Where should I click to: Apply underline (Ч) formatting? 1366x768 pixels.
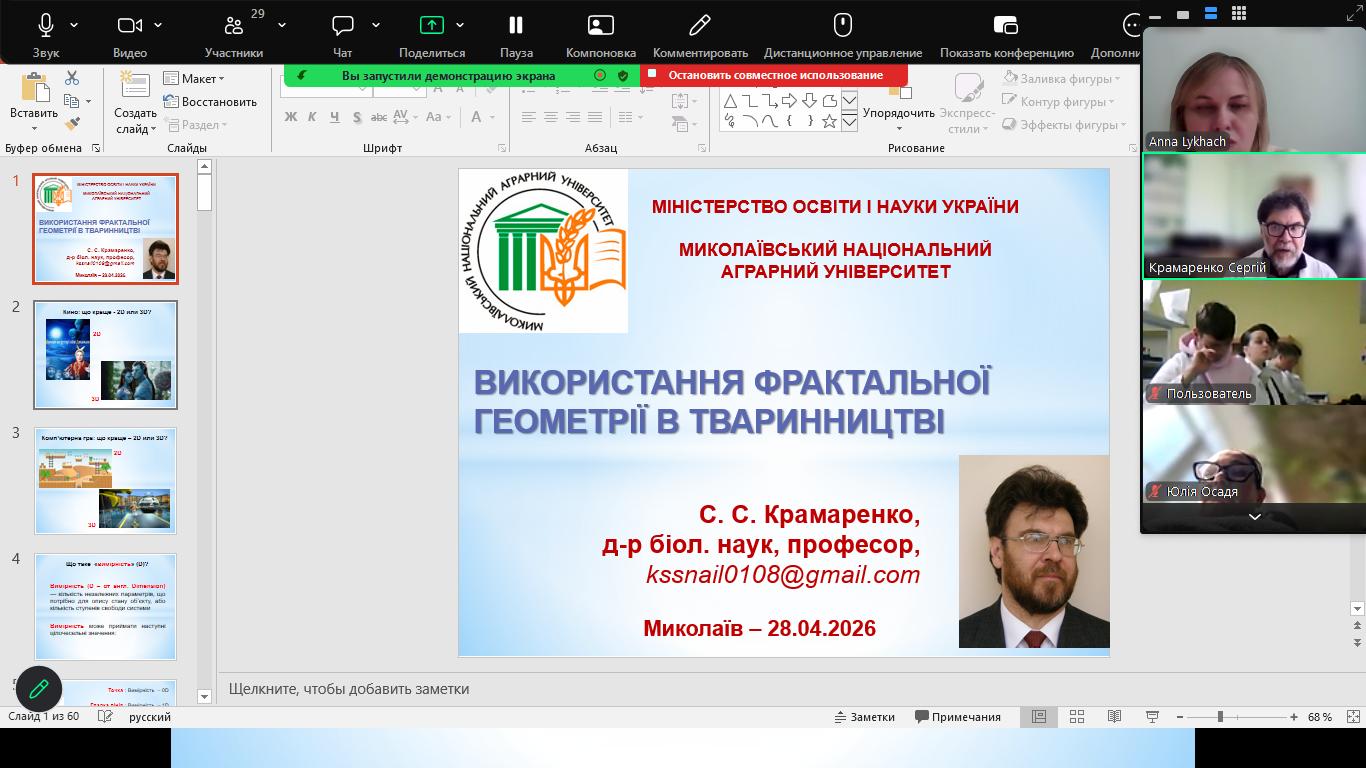click(335, 117)
